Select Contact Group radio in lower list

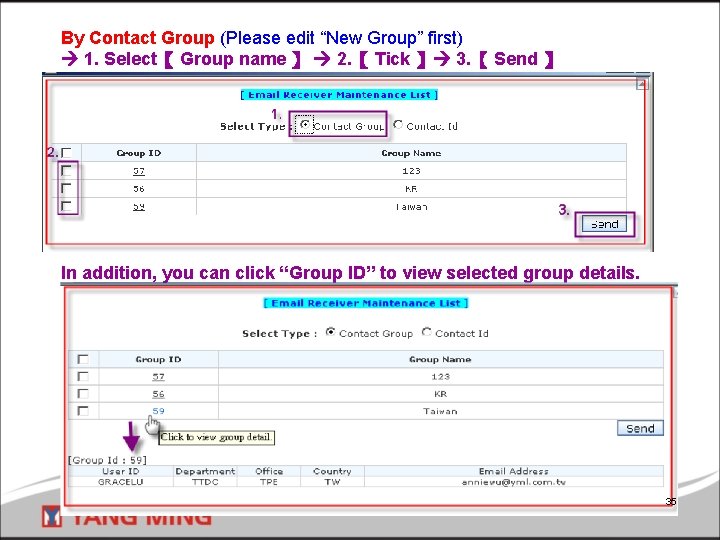[330, 332]
